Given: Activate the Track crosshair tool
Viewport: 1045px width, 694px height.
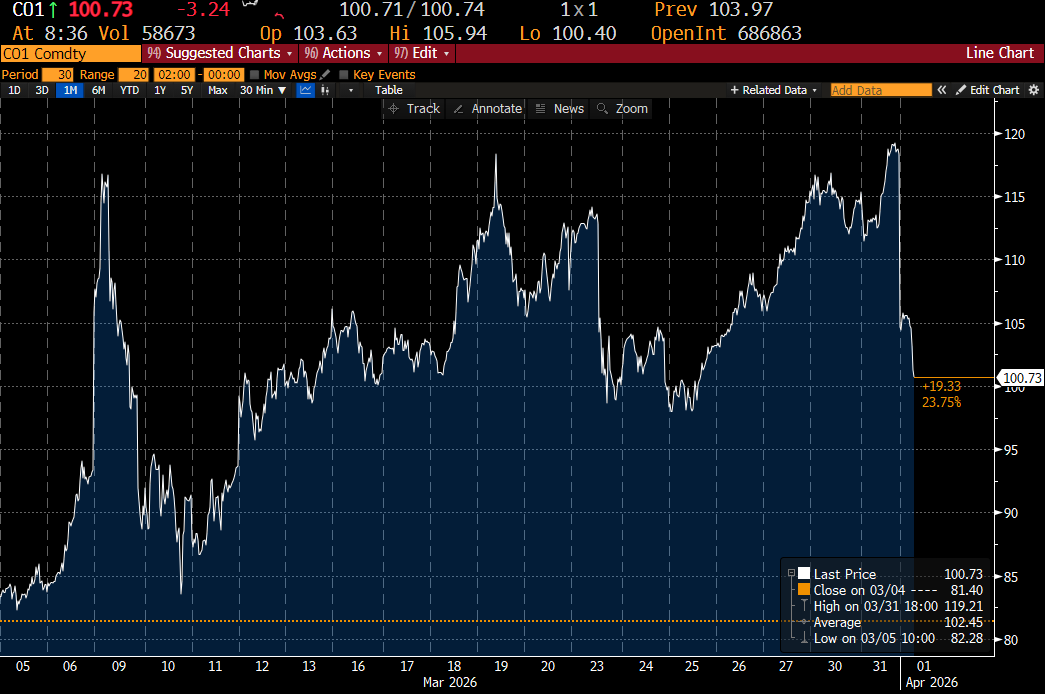Looking at the screenshot, I should [x=414, y=109].
